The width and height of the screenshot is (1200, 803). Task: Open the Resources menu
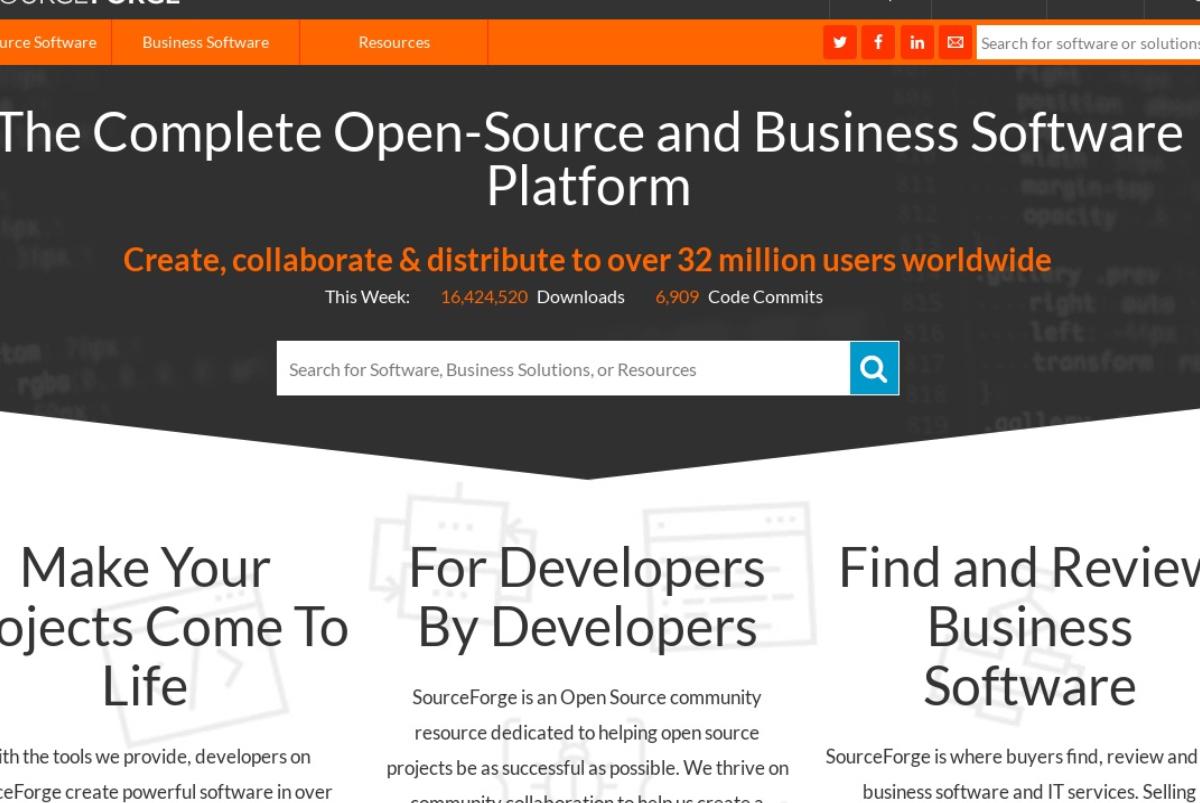click(394, 43)
